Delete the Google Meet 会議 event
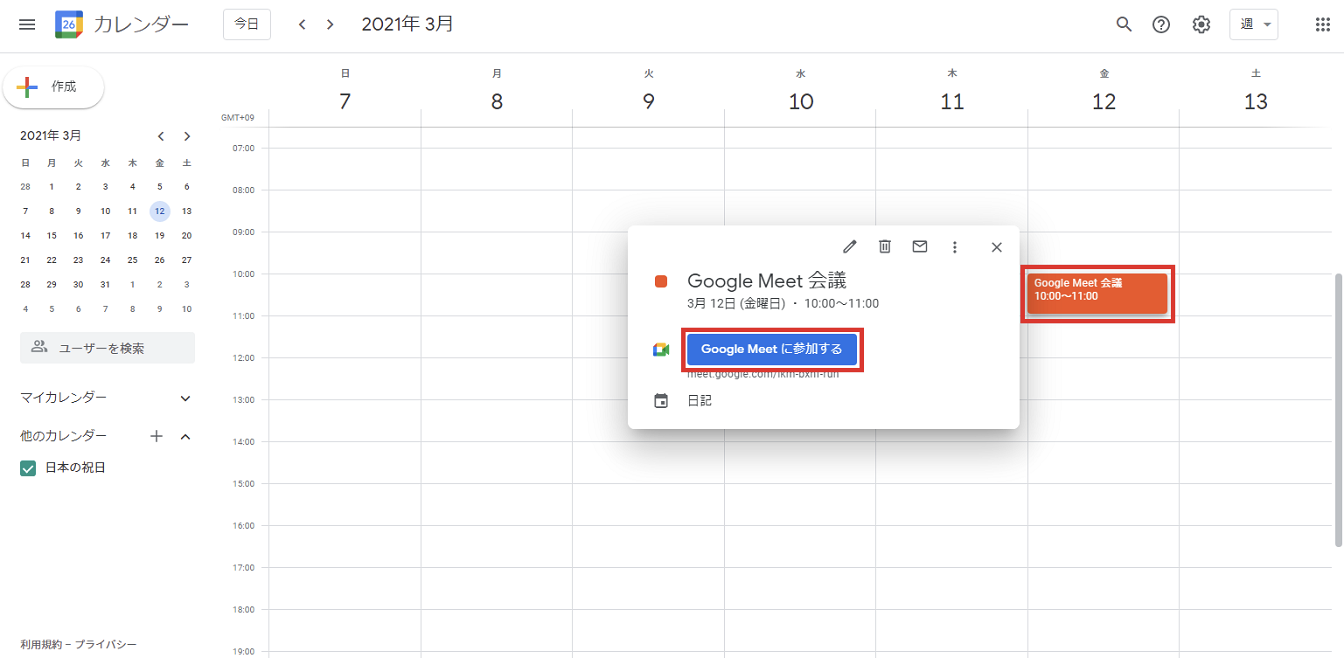The width and height of the screenshot is (1344, 658). [x=884, y=246]
